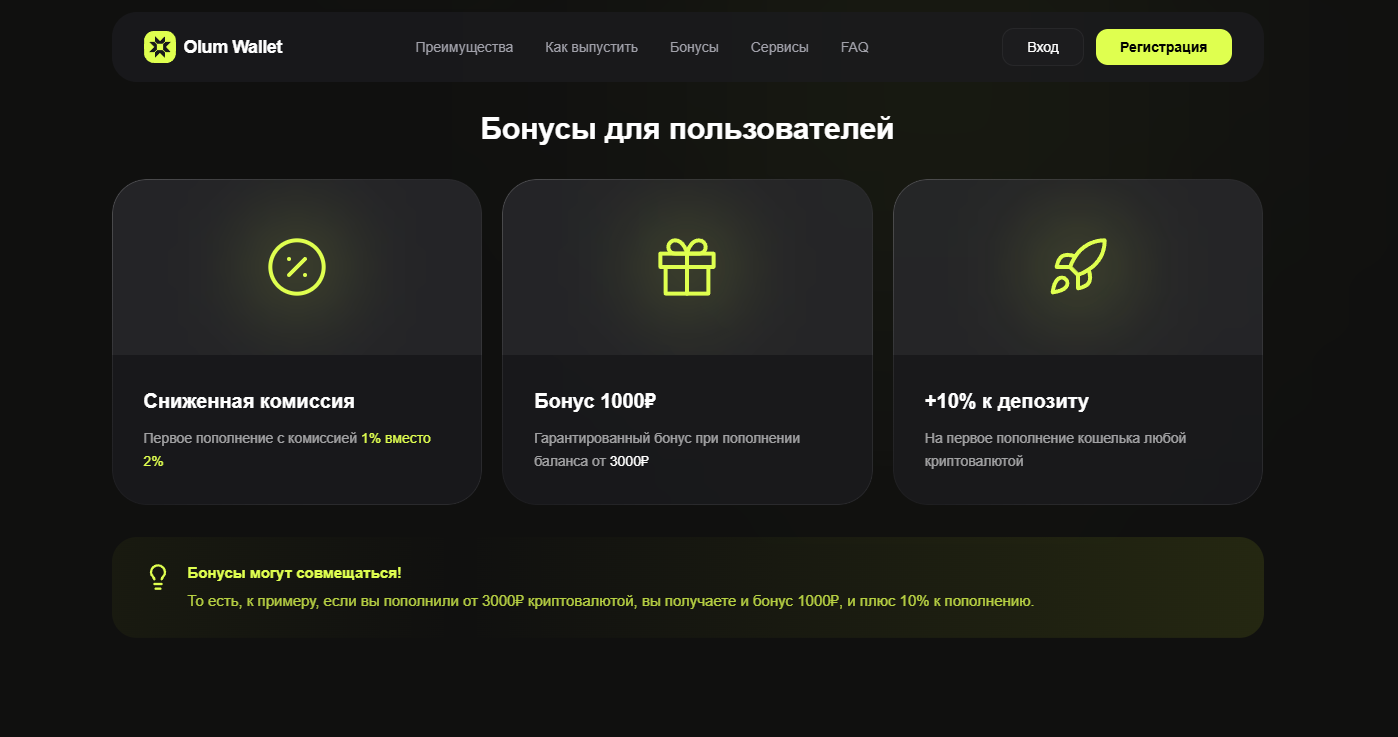
Task: Select Бонусы in the navigation
Action: click(694, 47)
